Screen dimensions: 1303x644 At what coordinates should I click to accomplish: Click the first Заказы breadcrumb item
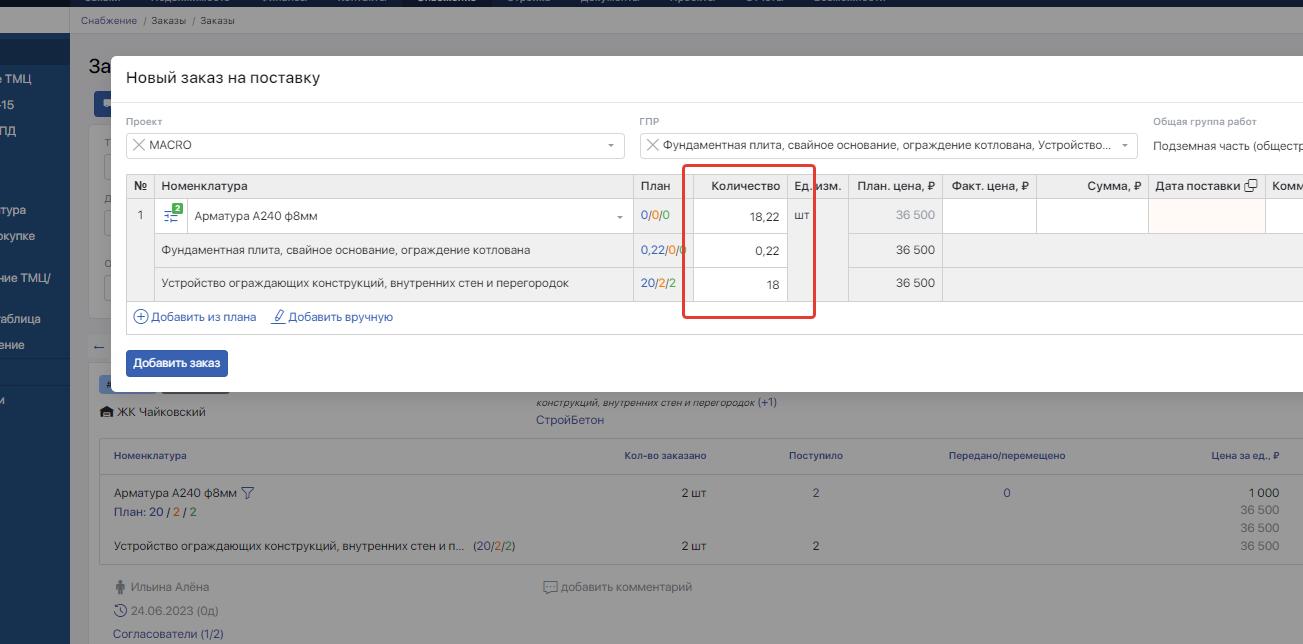pyautogui.click(x=168, y=20)
